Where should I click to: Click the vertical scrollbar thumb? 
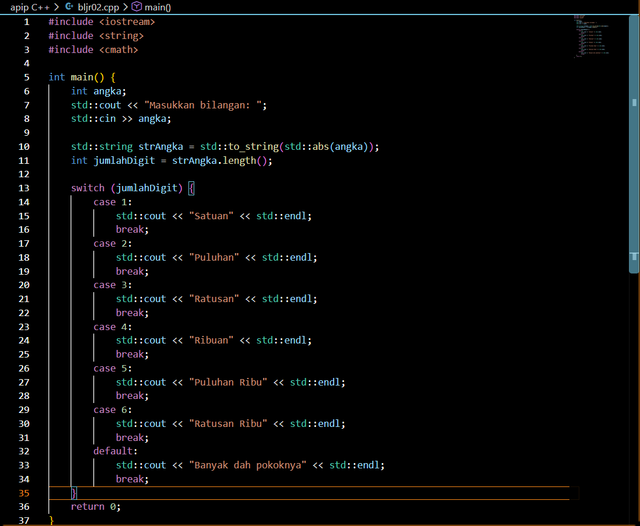634,144
